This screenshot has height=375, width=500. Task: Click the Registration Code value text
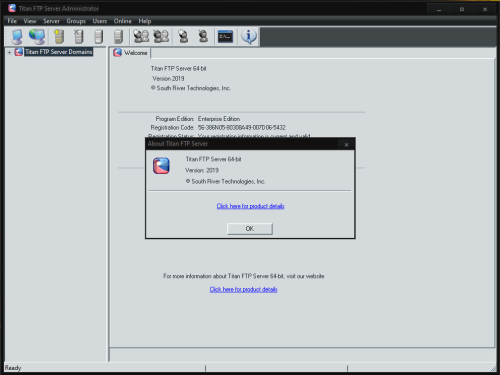242,128
